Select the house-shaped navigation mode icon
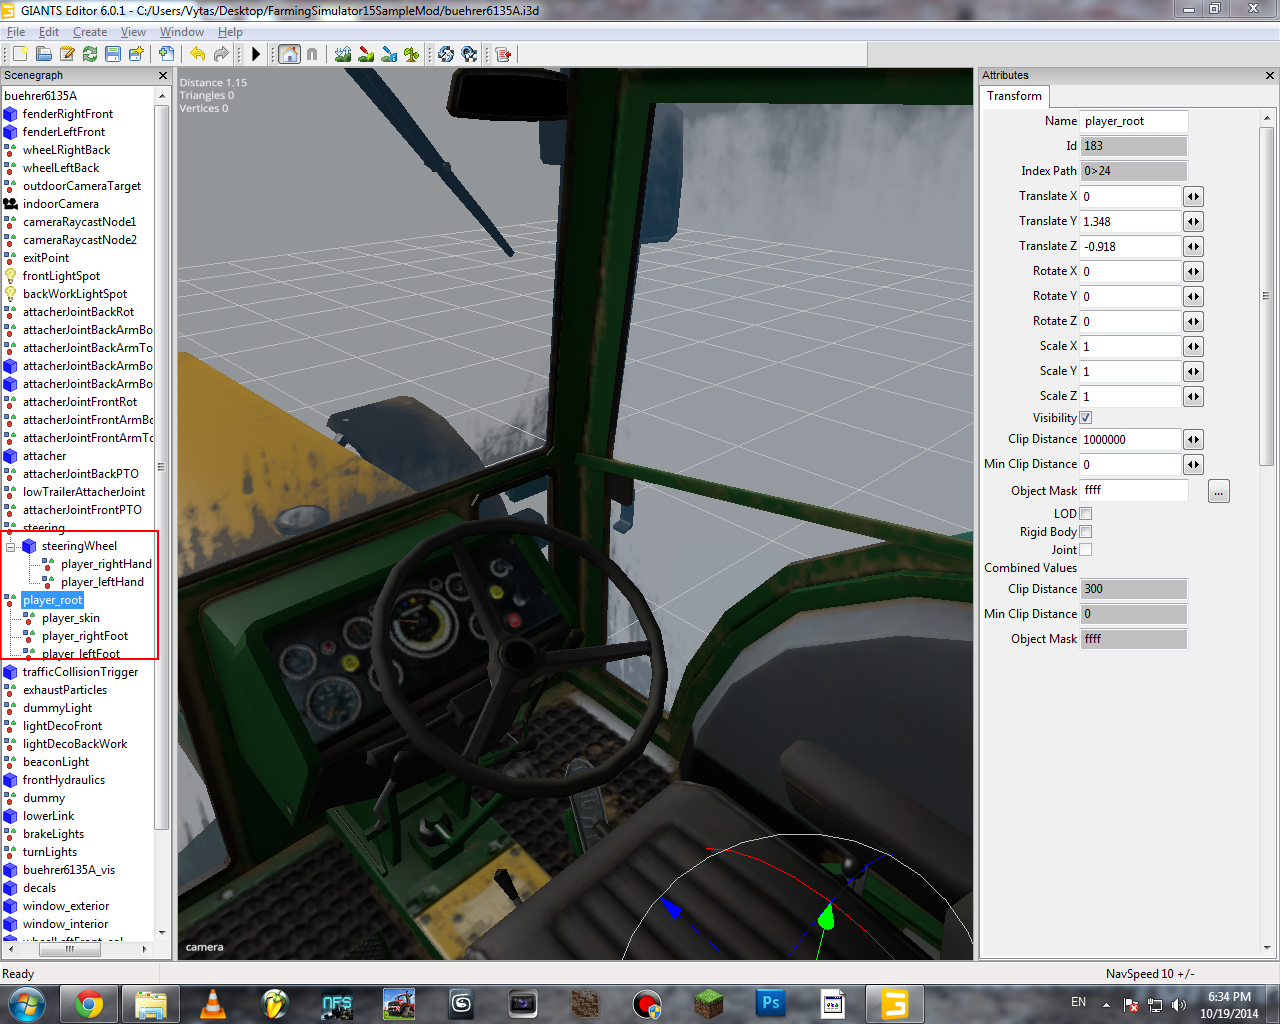This screenshot has height=1024, width=1280. click(289, 54)
